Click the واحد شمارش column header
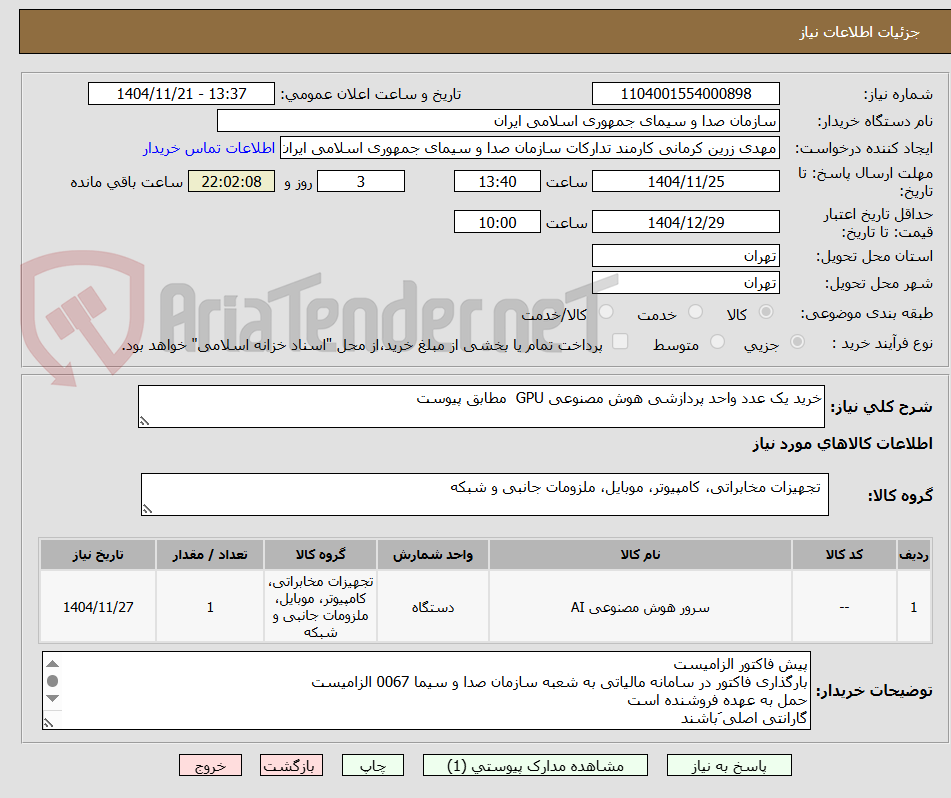The width and height of the screenshot is (951, 798). coord(432,554)
